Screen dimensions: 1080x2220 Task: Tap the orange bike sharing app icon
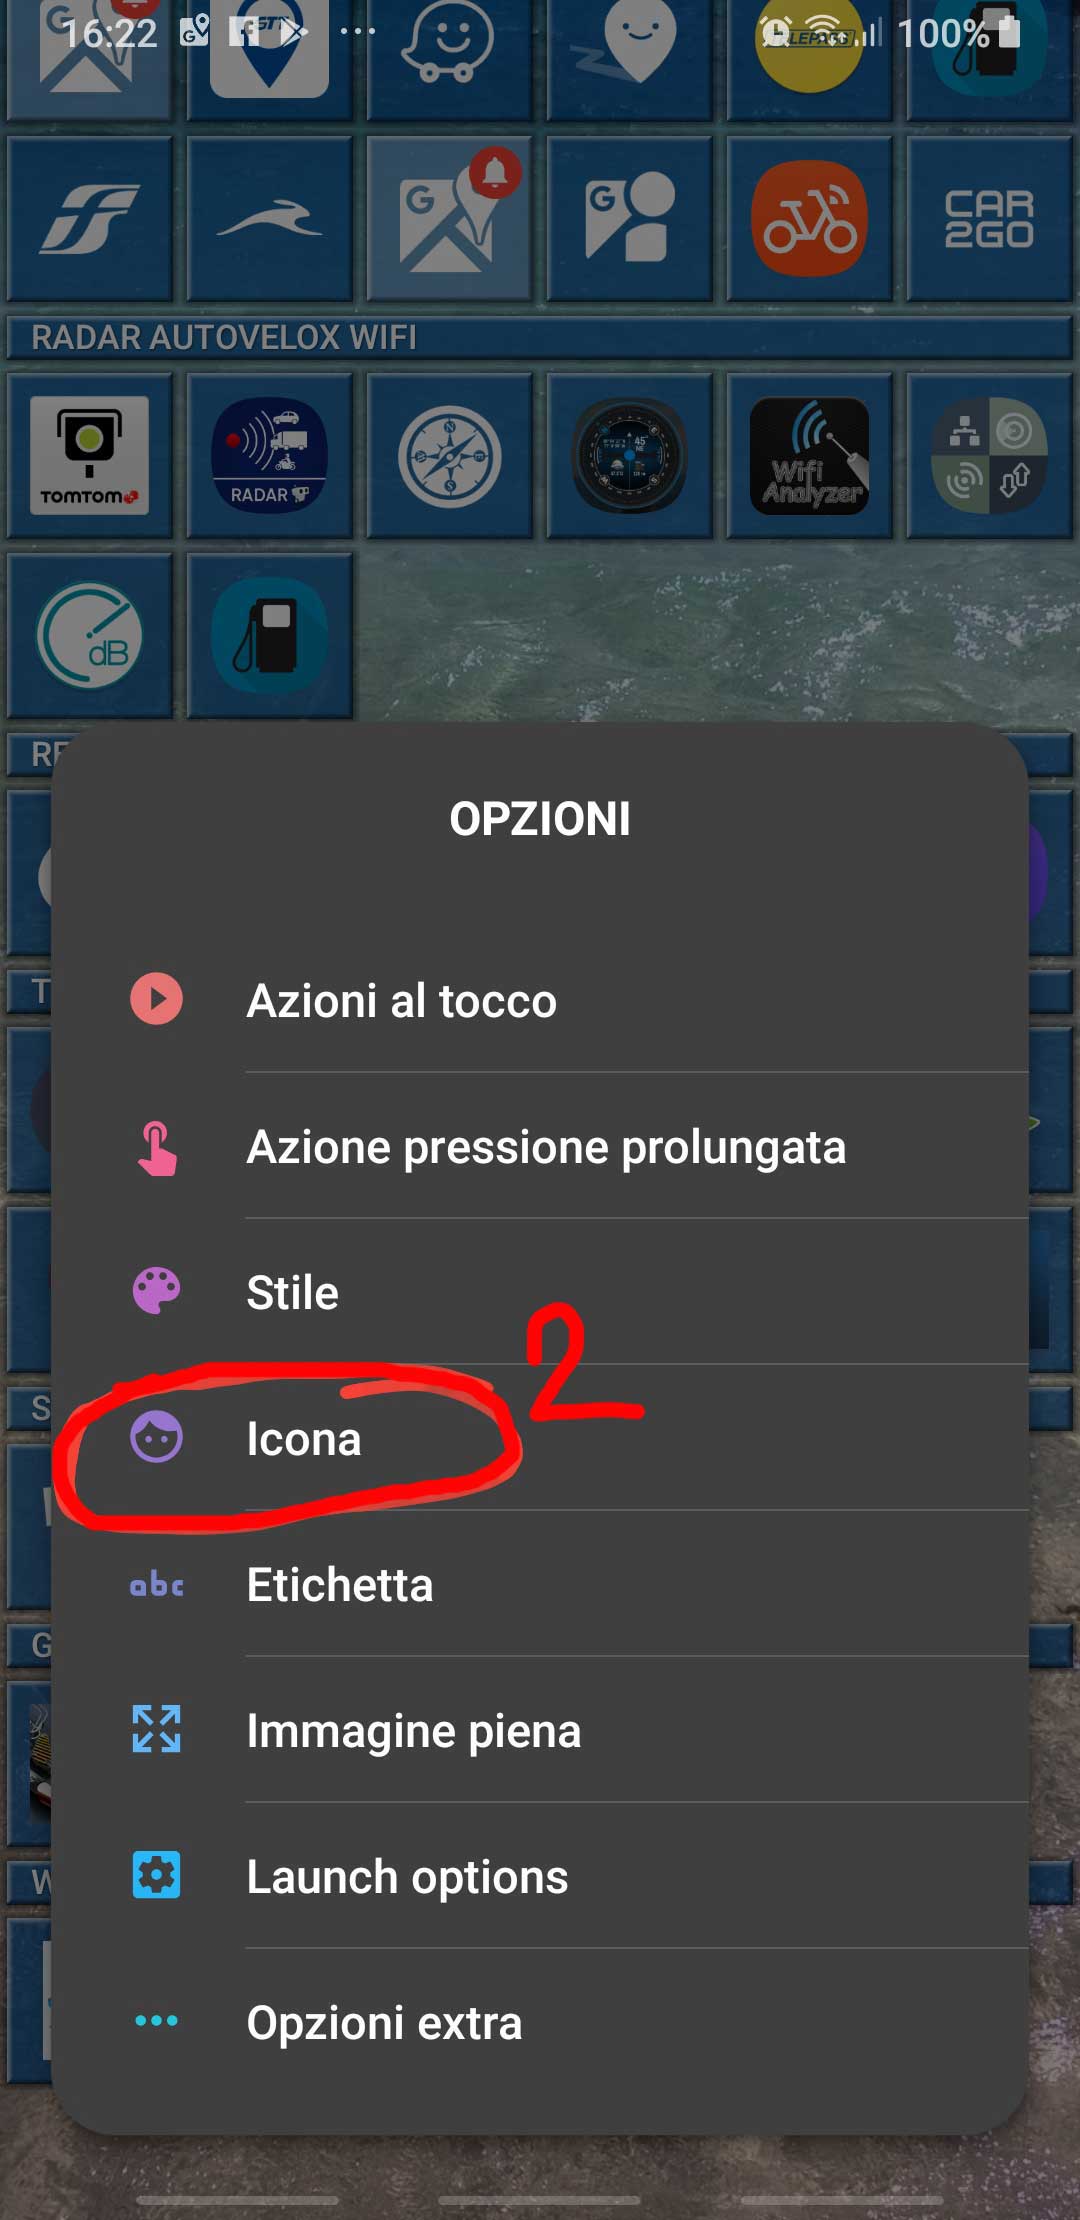809,219
